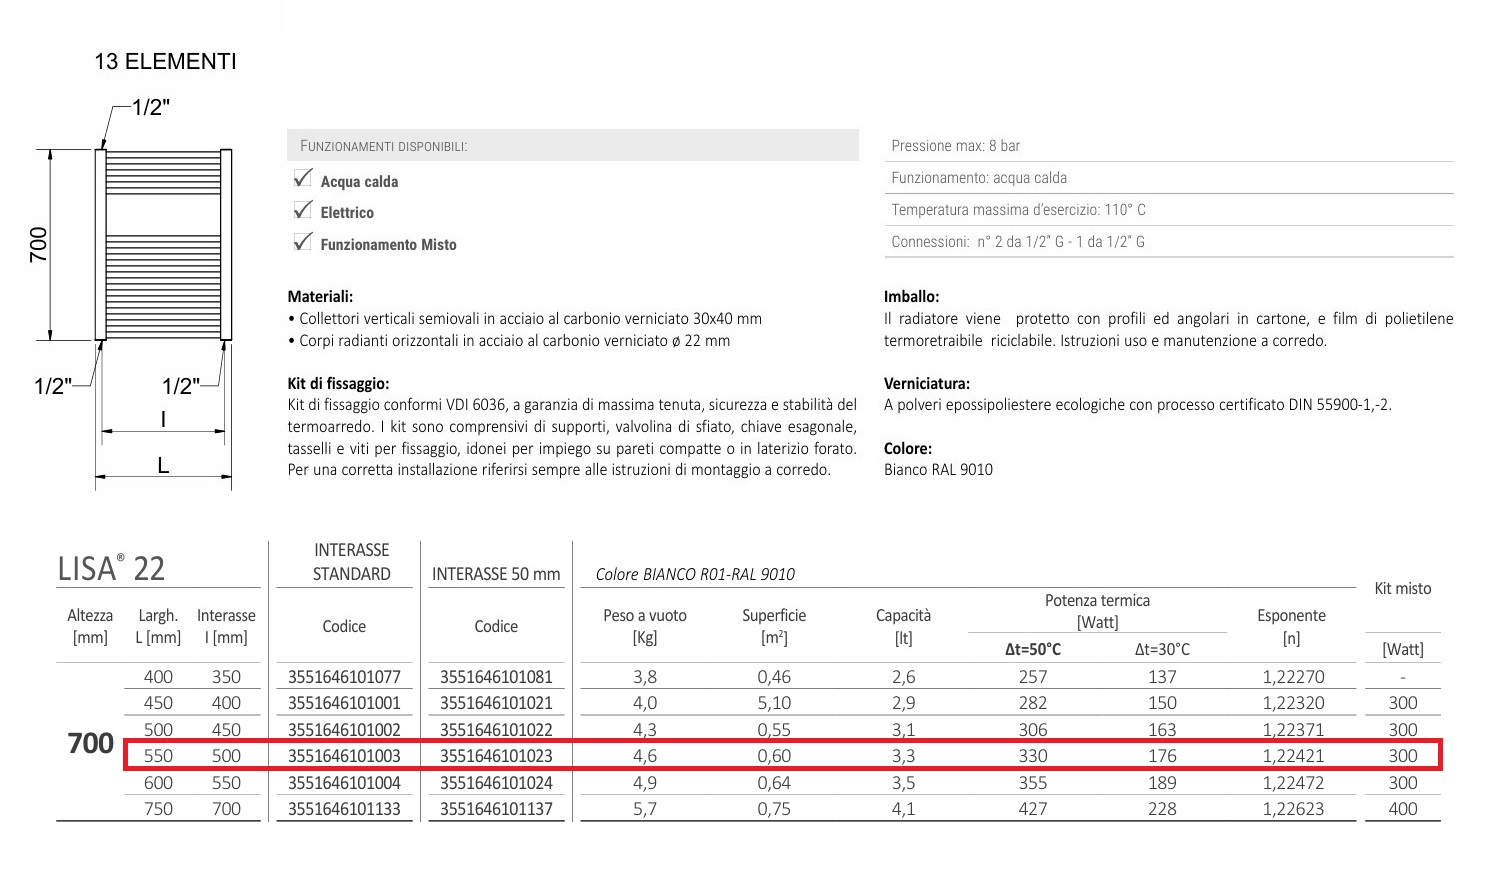
Task: Click the radiator technical drawing
Action: point(163,245)
